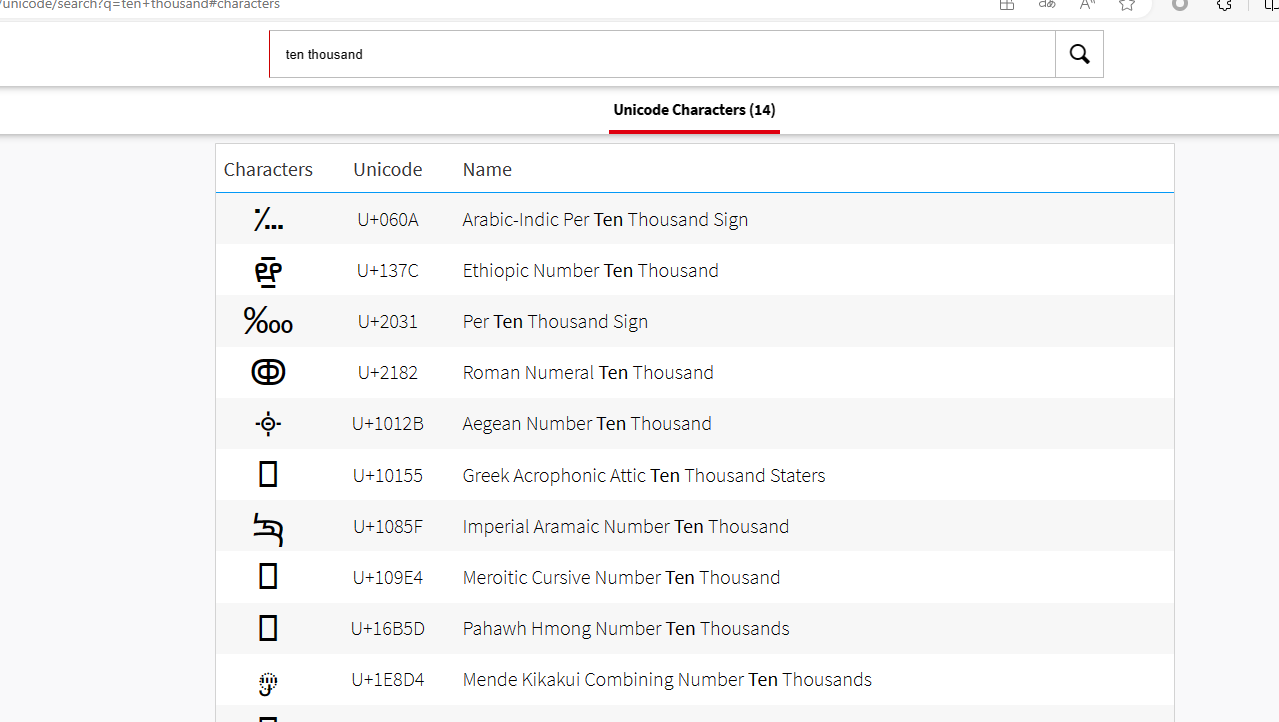This screenshot has height=722, width=1279.
Task: Select the Roman Numeral Ten Thousand glyph
Action: 268,372
